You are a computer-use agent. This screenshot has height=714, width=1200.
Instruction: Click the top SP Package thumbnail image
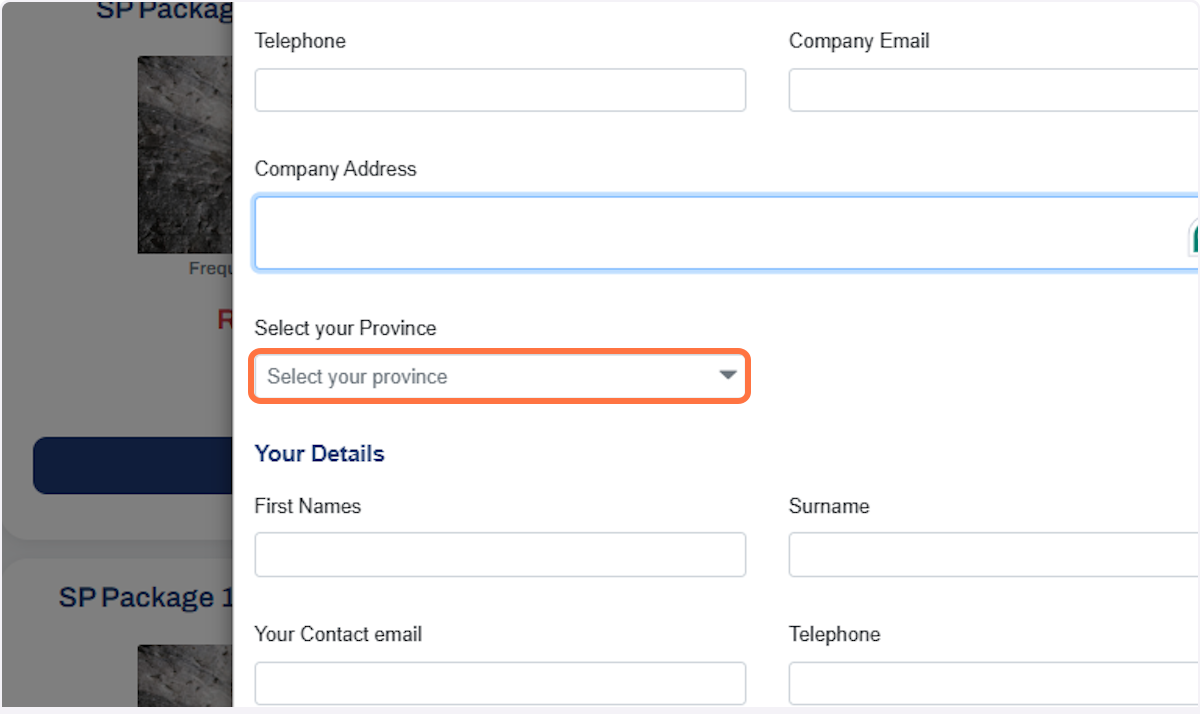[185, 154]
